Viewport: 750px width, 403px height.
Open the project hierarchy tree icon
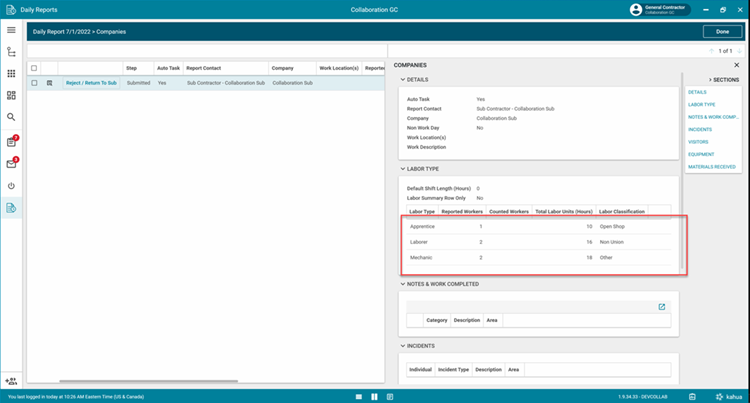click(x=11, y=52)
